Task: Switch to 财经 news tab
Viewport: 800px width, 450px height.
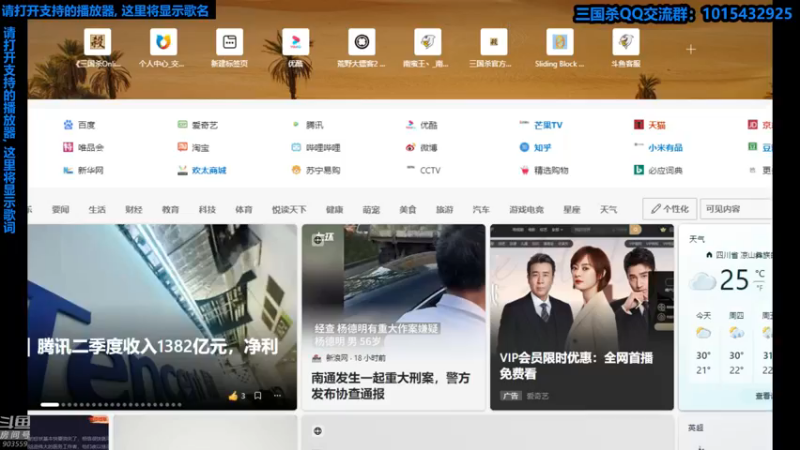Action: (x=134, y=209)
